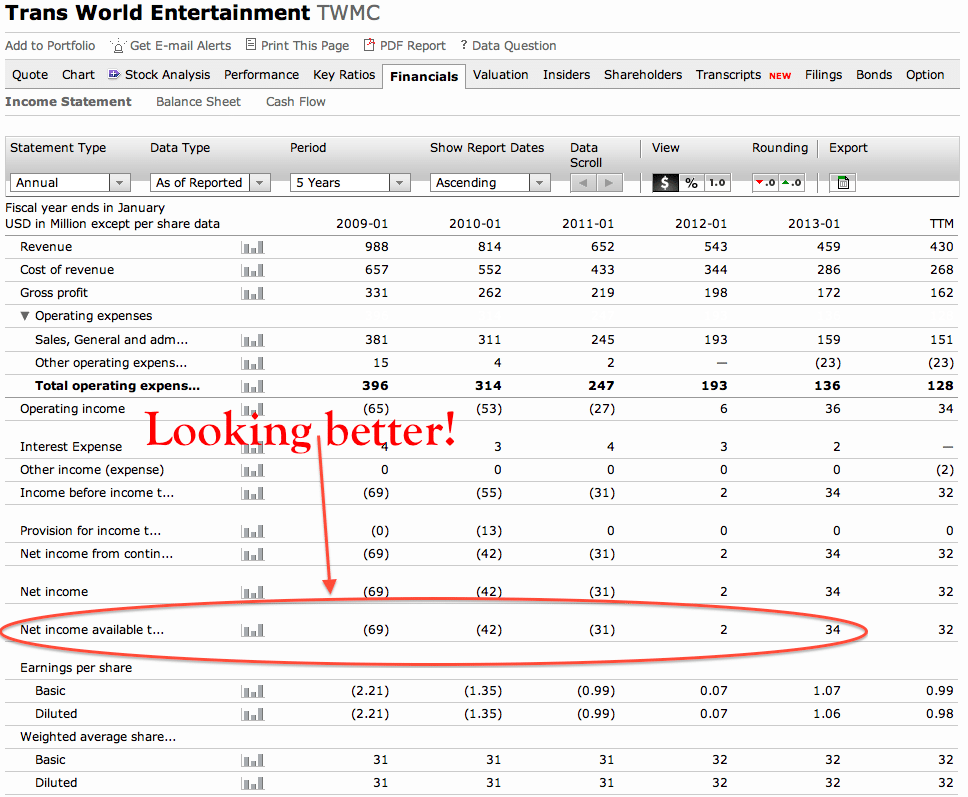Image resolution: width=968 pixels, height=797 pixels.
Task: Open the Data Type As of Reported dropdown
Action: [x=210, y=183]
